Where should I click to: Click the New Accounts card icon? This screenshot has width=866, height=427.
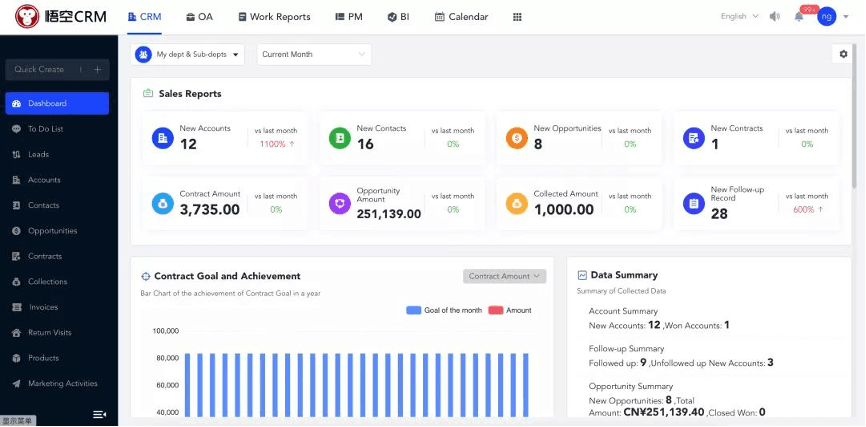(x=163, y=138)
